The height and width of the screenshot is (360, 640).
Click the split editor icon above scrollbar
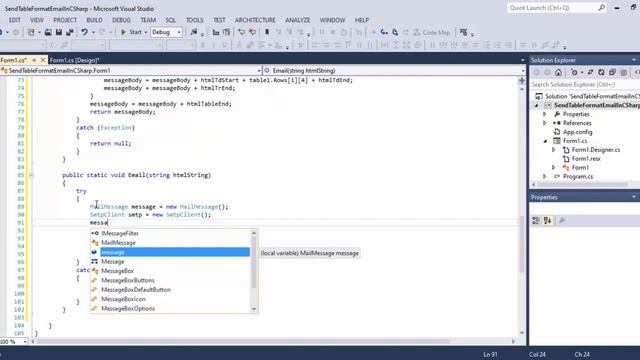pos(522,80)
